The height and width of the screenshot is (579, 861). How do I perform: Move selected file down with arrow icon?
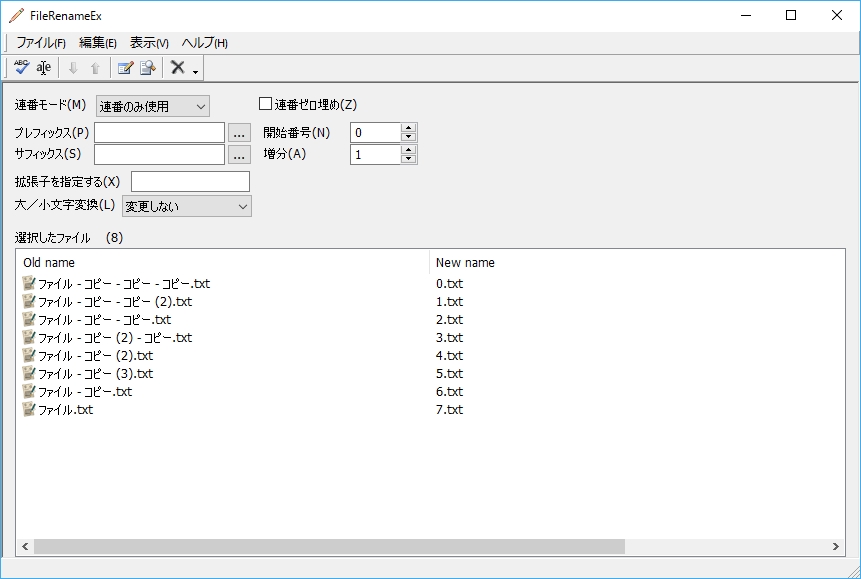click(x=74, y=68)
